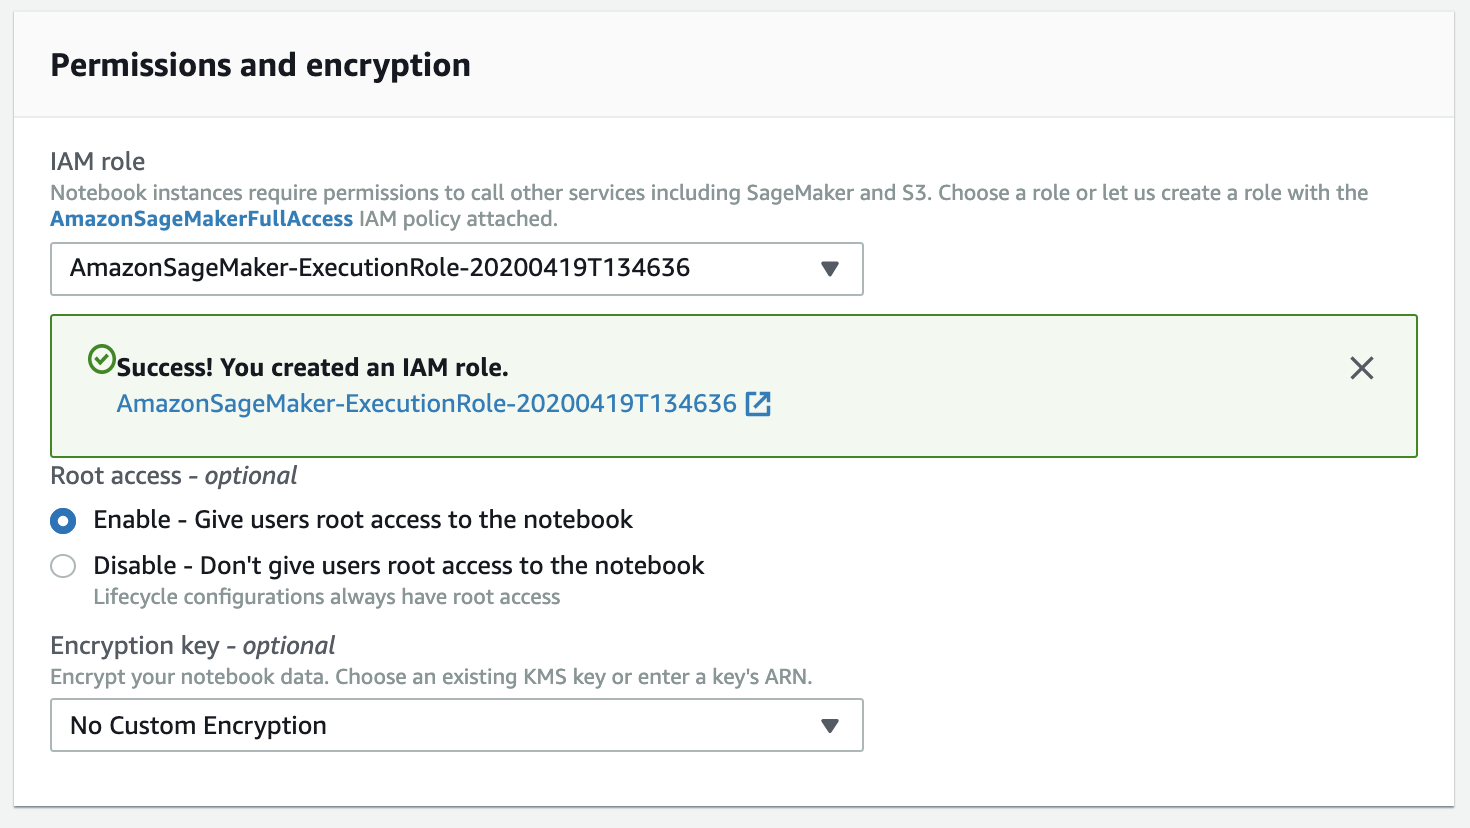Click the 'Permissions and encryption' section heading
This screenshot has height=828, width=1470.
[260, 65]
